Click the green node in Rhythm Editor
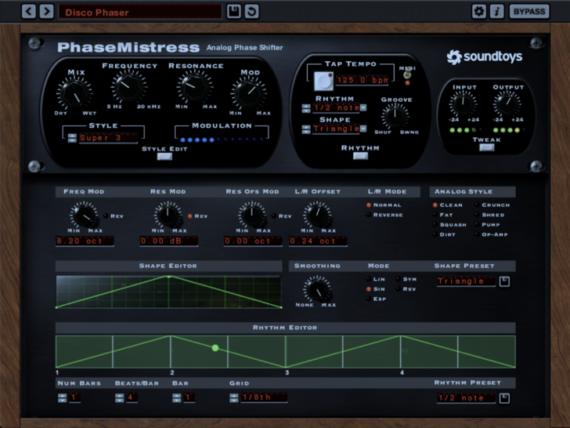This screenshot has height=428, width=570. click(x=215, y=348)
